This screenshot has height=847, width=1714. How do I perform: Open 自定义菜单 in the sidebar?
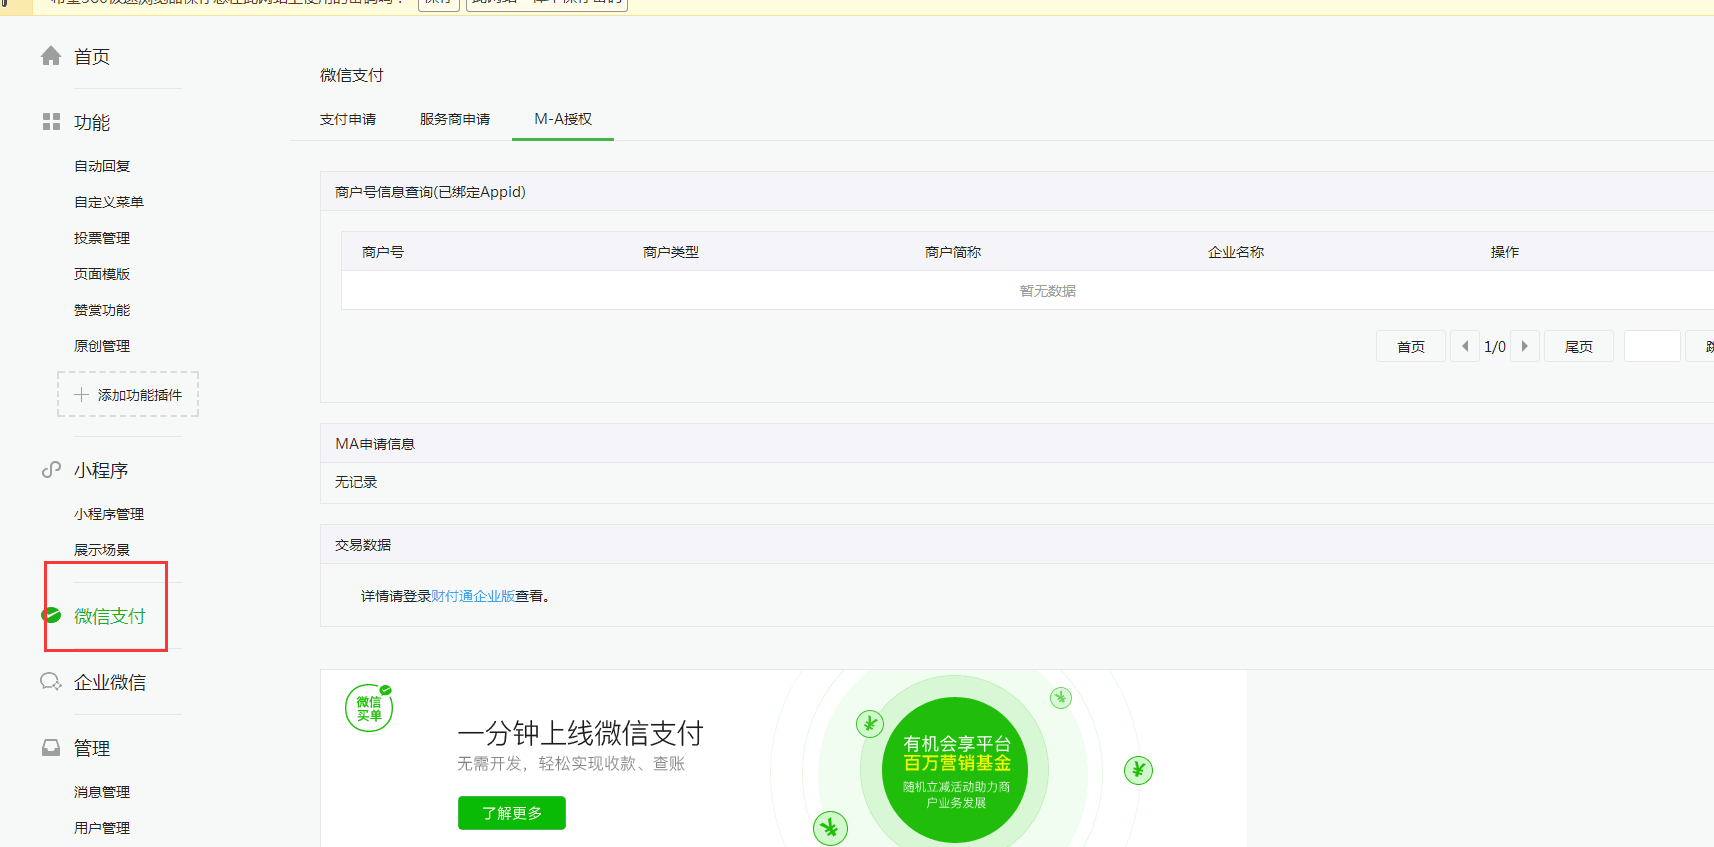[109, 202]
